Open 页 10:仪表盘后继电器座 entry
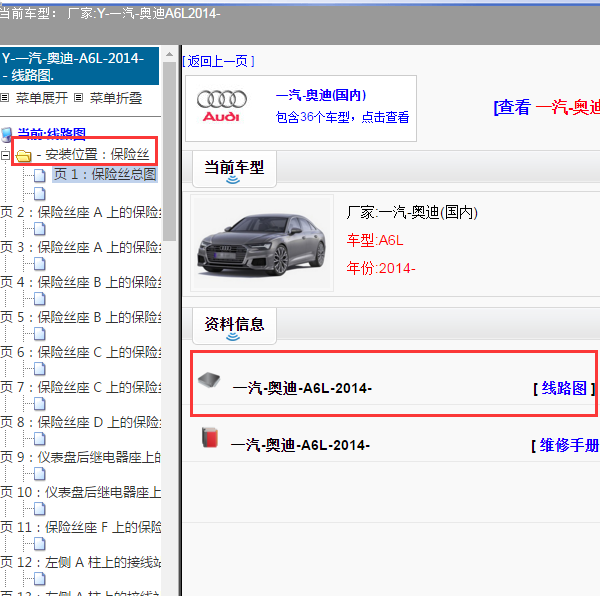Image resolution: width=600 pixels, height=596 pixels. 80,492
